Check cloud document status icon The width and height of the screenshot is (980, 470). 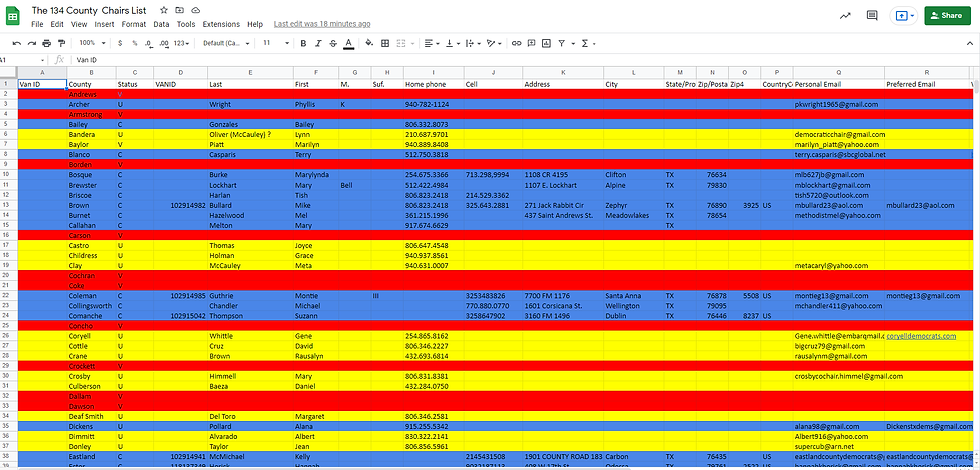(x=196, y=10)
